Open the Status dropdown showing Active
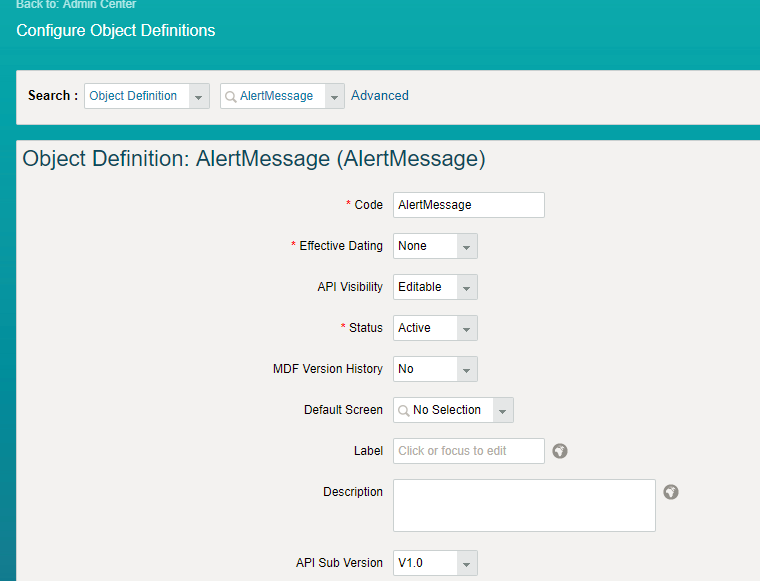760x581 pixels. coord(467,328)
